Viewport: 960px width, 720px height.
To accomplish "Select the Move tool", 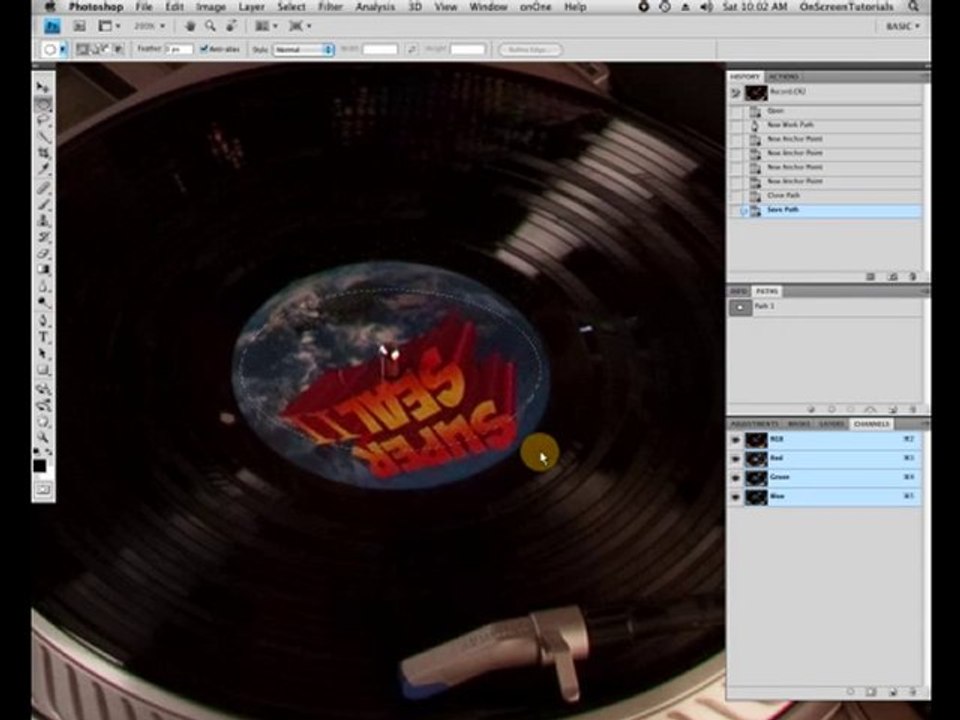I will [x=43, y=87].
